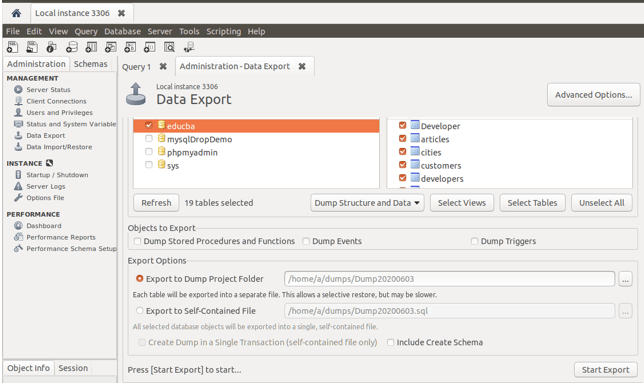
Task: Open the object inspector toolbar icon
Action: [51, 47]
